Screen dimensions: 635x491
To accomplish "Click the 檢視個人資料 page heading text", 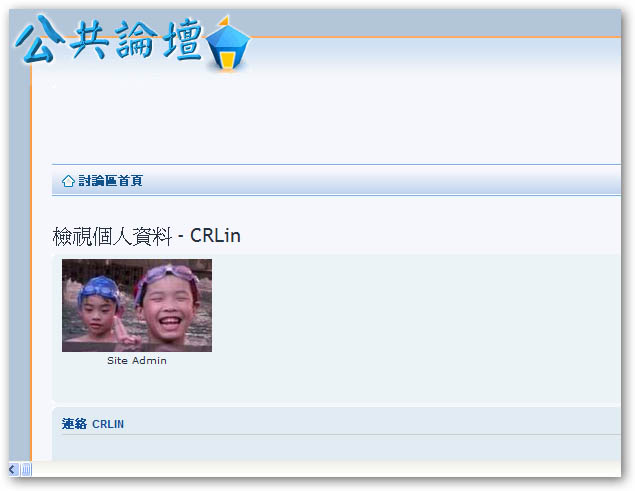I will pyautogui.click(x=112, y=236).
